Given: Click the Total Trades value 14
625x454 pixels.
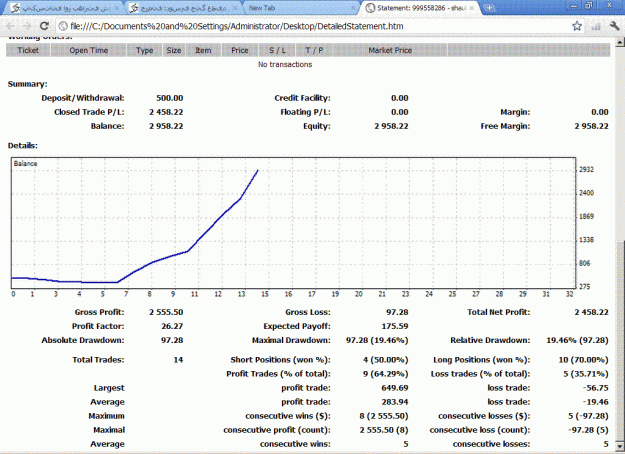Looking at the screenshot, I should 178,360.
